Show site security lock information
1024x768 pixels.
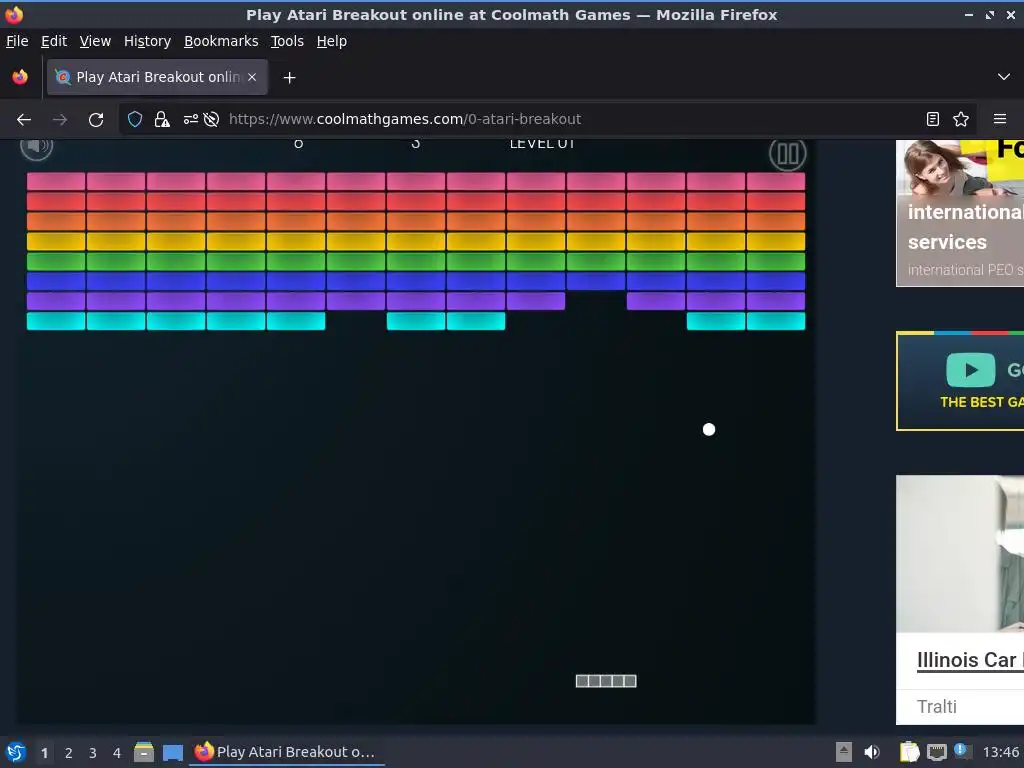(162, 119)
